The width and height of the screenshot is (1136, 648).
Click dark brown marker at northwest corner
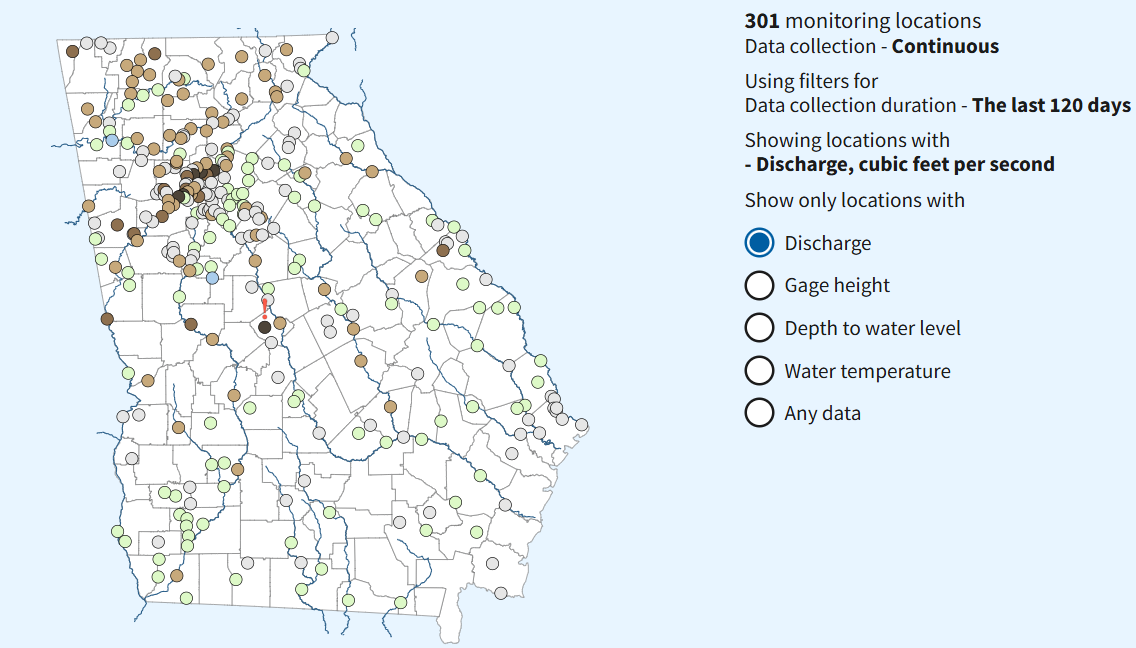(x=72, y=51)
